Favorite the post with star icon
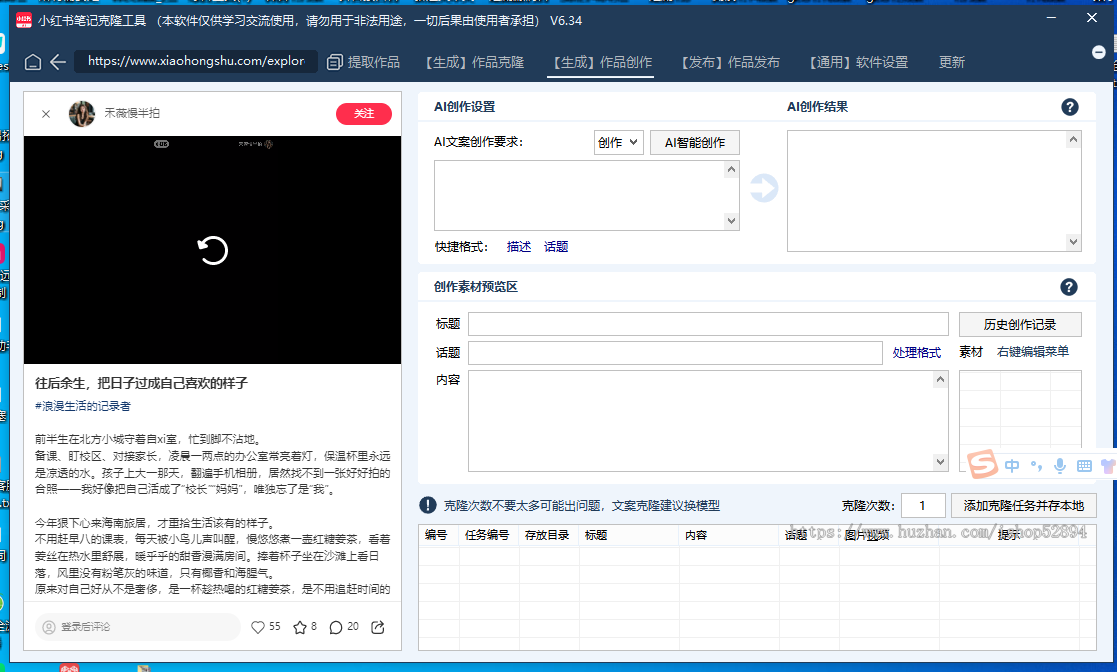 (300, 627)
